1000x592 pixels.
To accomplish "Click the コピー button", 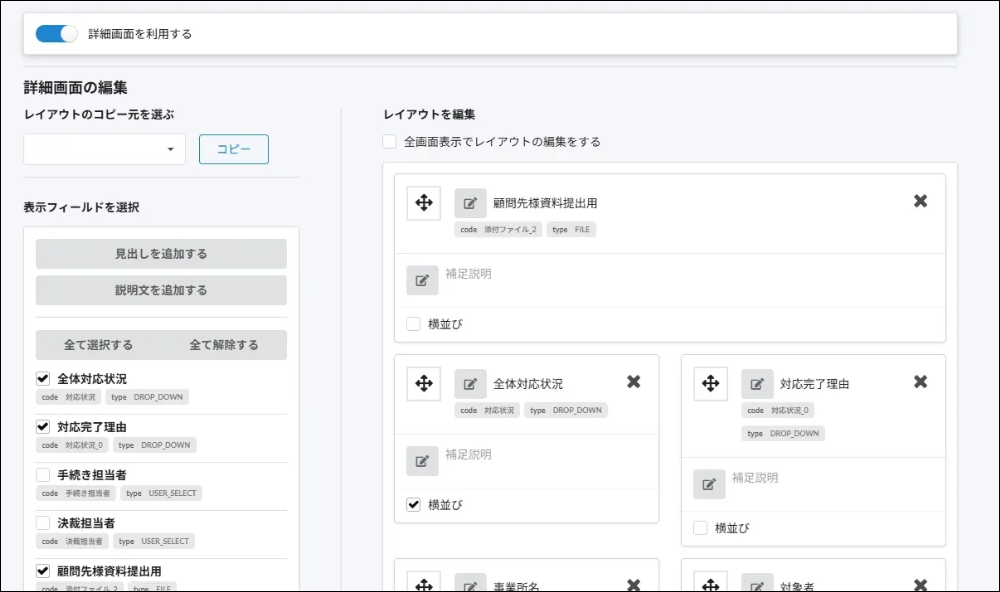I will pyautogui.click(x=233, y=149).
